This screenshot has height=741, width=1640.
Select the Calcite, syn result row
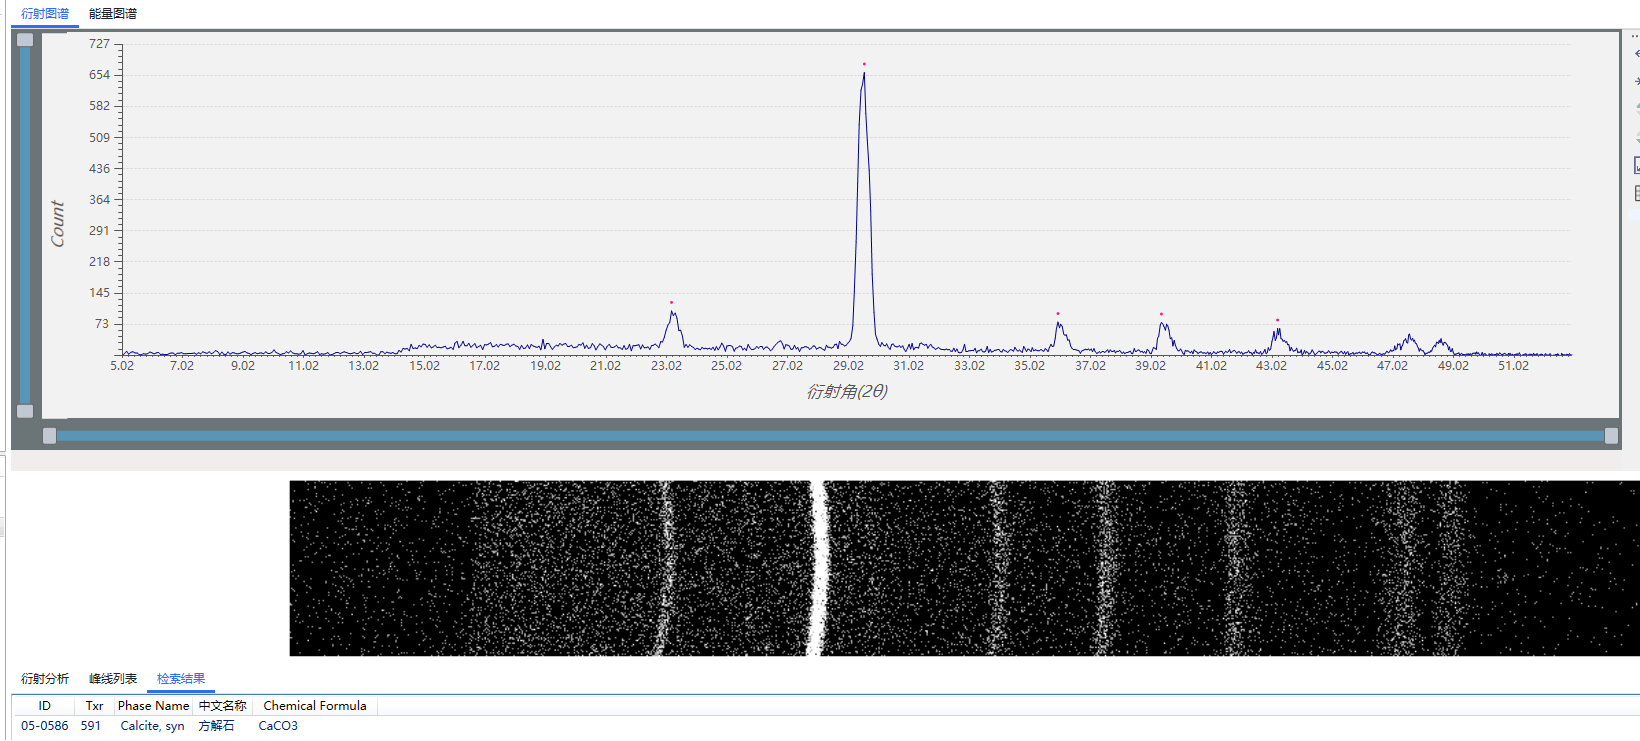[152, 726]
